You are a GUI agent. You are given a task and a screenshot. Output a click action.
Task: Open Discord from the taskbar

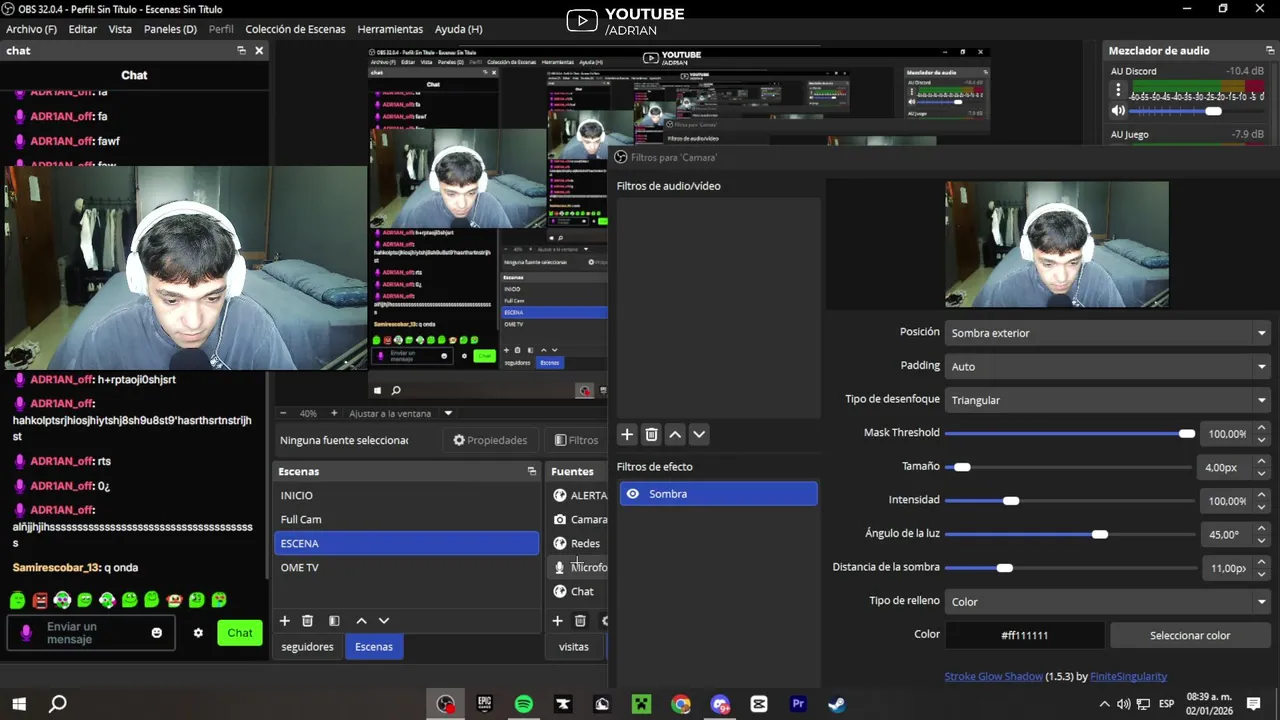pyautogui.click(x=720, y=704)
